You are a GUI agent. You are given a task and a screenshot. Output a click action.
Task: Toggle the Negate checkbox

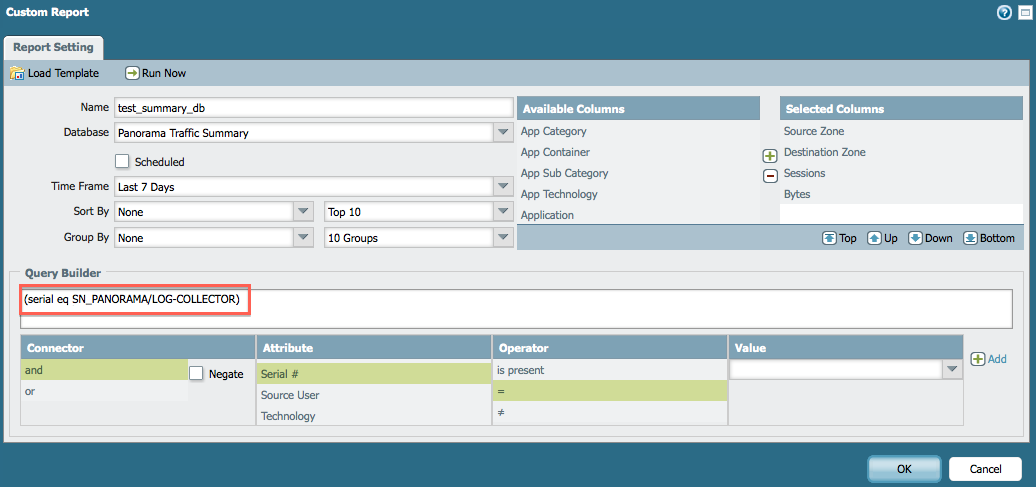[197, 373]
